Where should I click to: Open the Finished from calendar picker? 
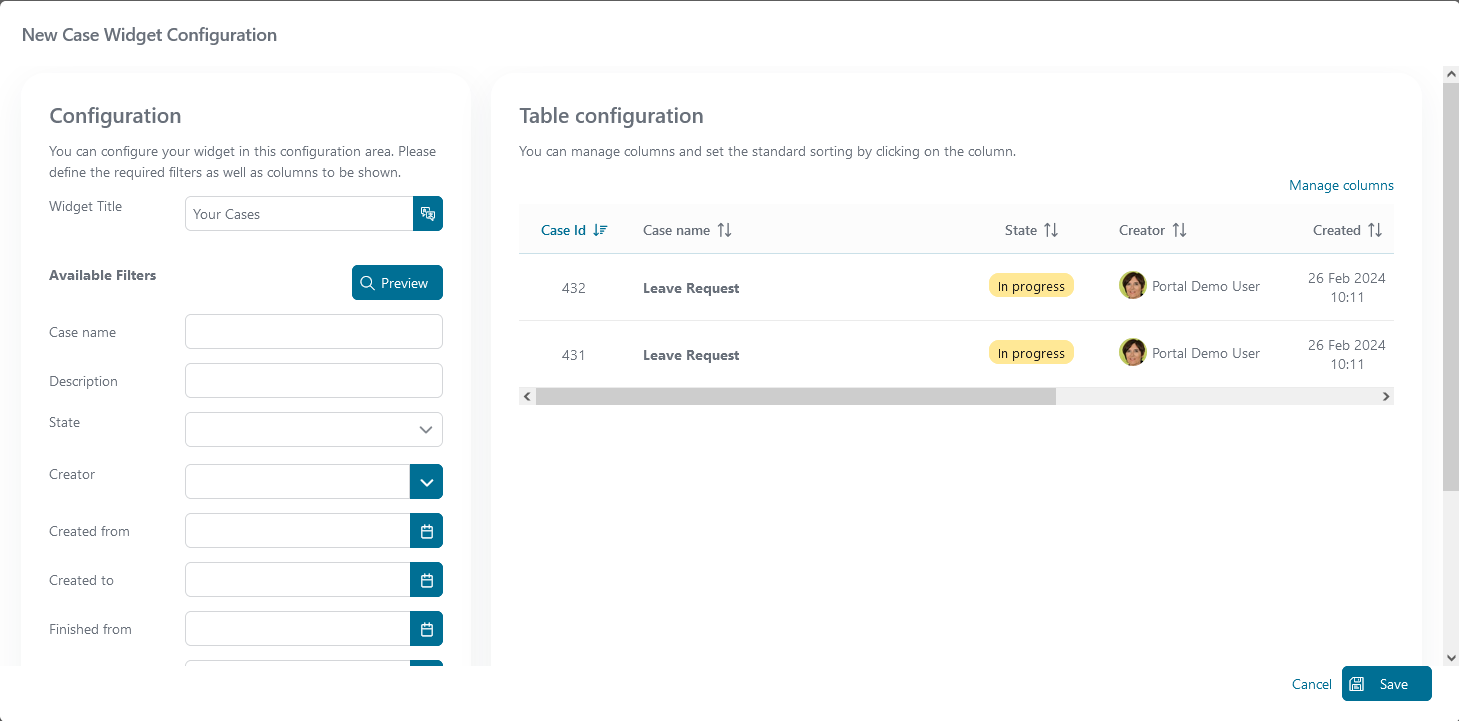[427, 629]
